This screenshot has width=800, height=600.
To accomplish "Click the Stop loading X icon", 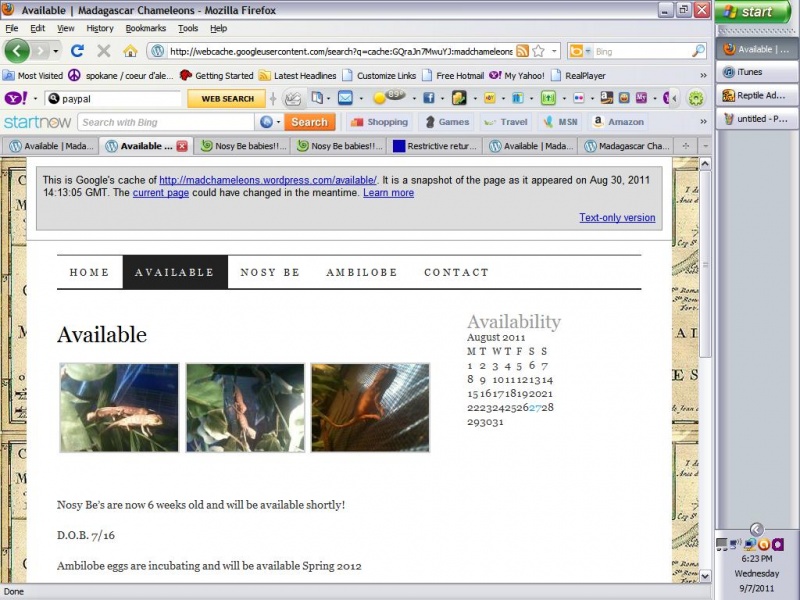I will coord(104,51).
